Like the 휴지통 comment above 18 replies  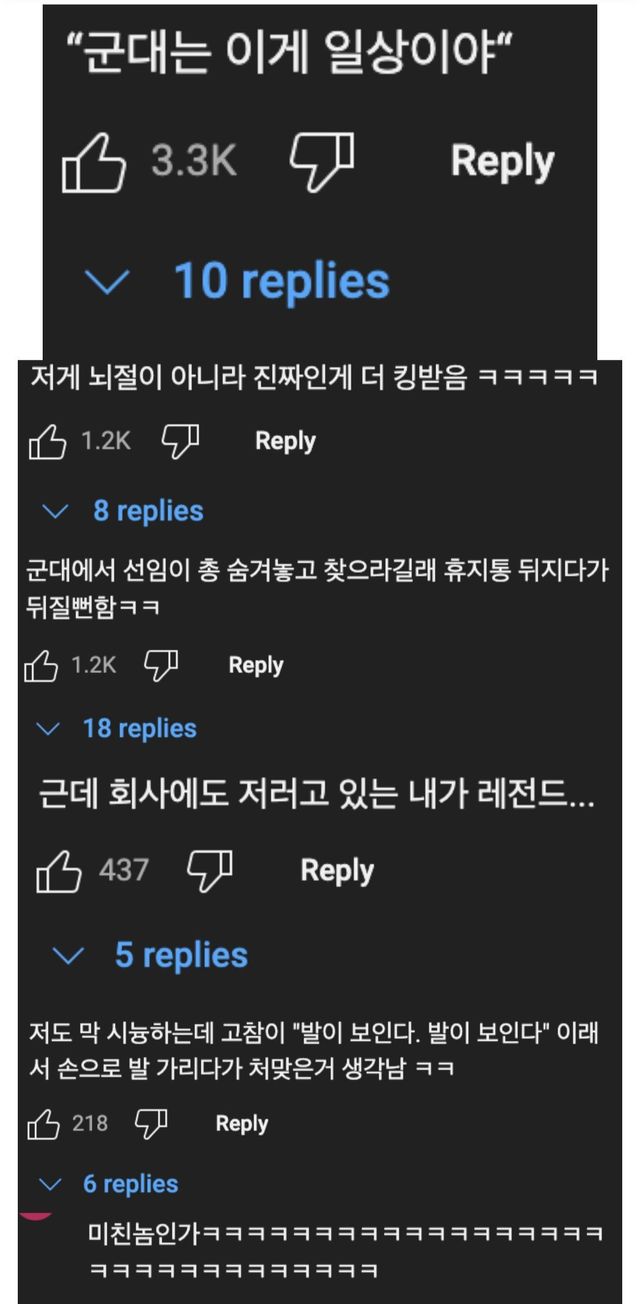click(x=41, y=665)
